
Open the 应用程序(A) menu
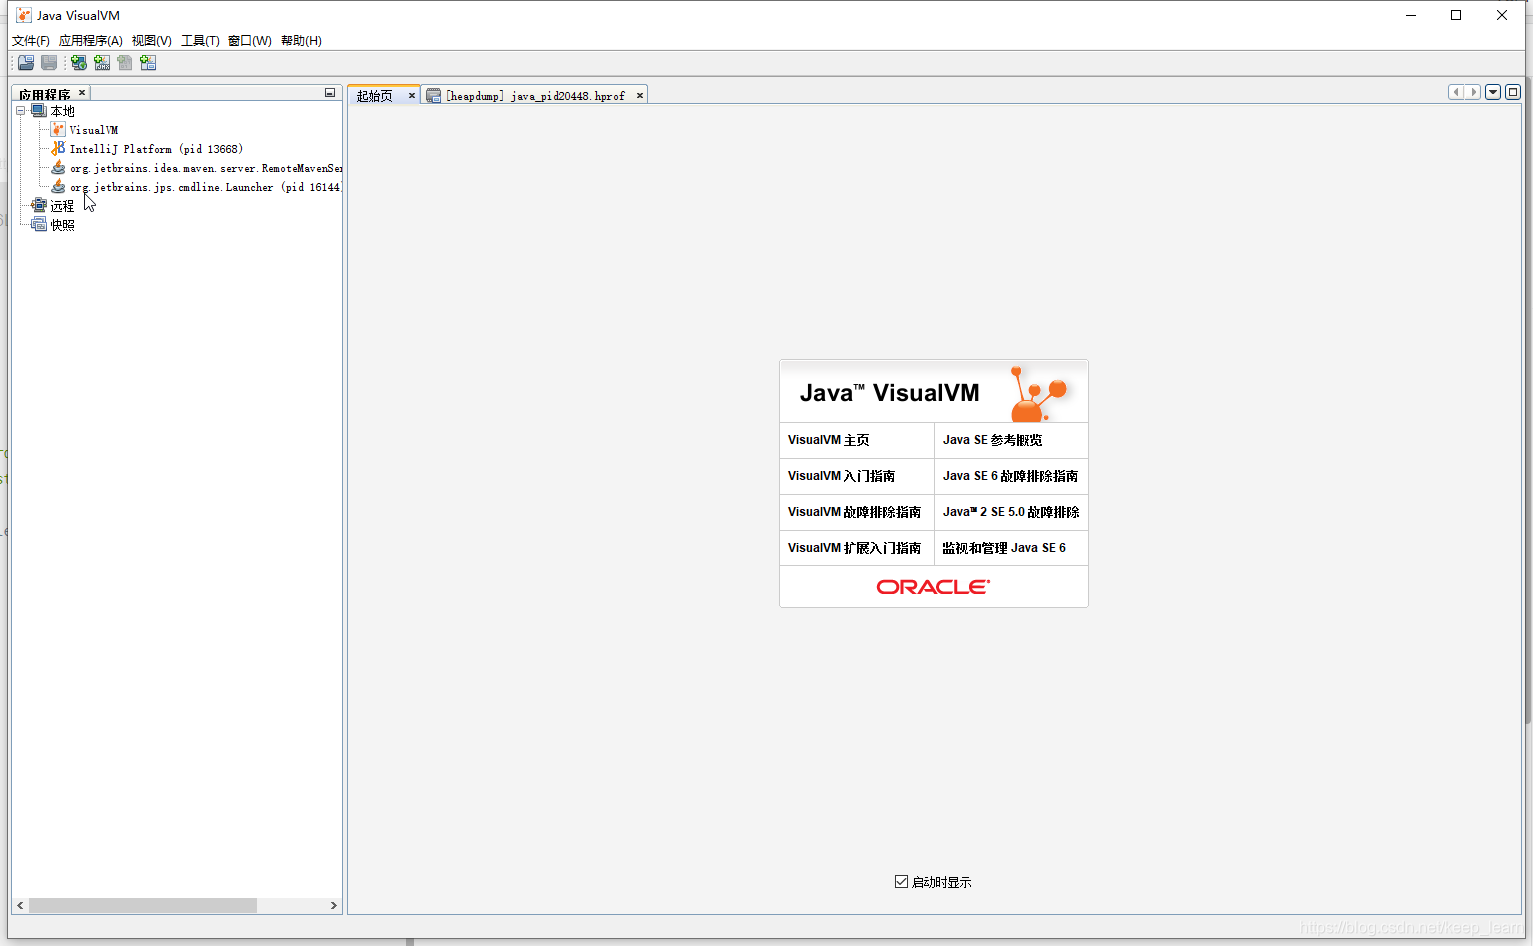pos(91,41)
